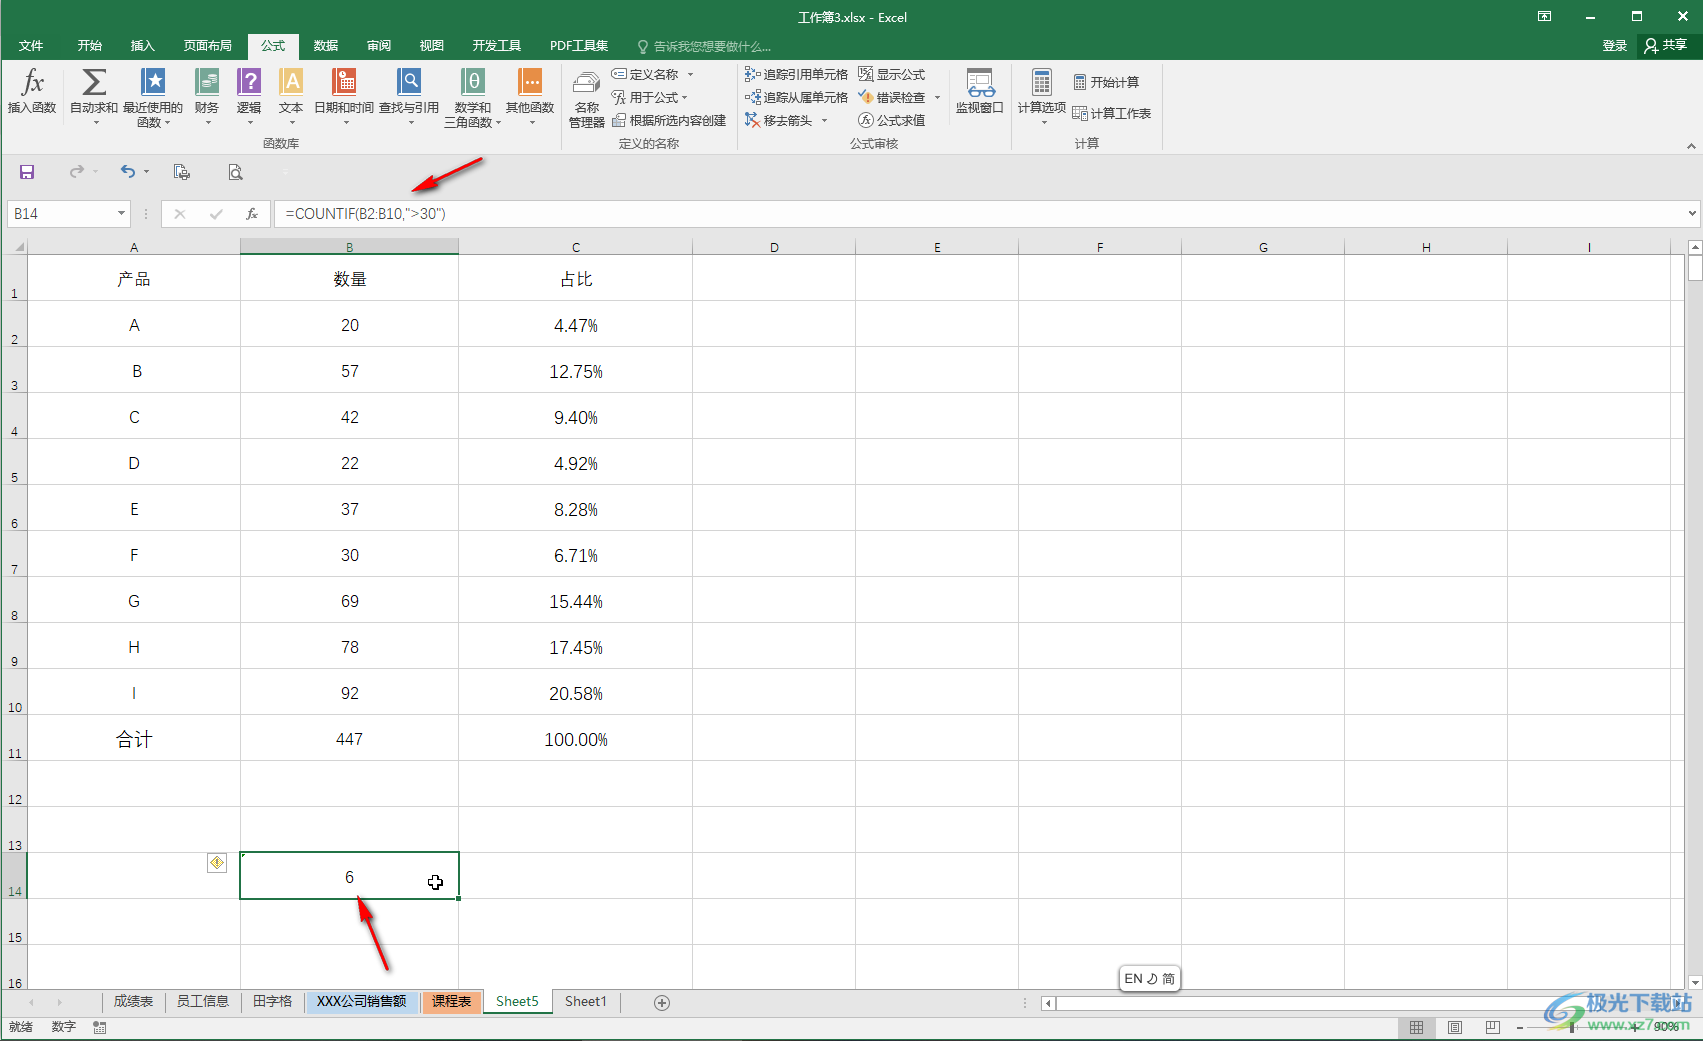
Task: Open the Financial (财务) functions list
Action: [x=207, y=97]
